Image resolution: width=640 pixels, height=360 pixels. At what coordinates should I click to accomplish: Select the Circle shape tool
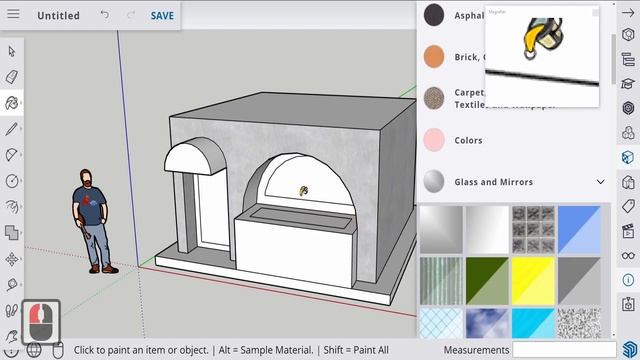[x=12, y=181]
